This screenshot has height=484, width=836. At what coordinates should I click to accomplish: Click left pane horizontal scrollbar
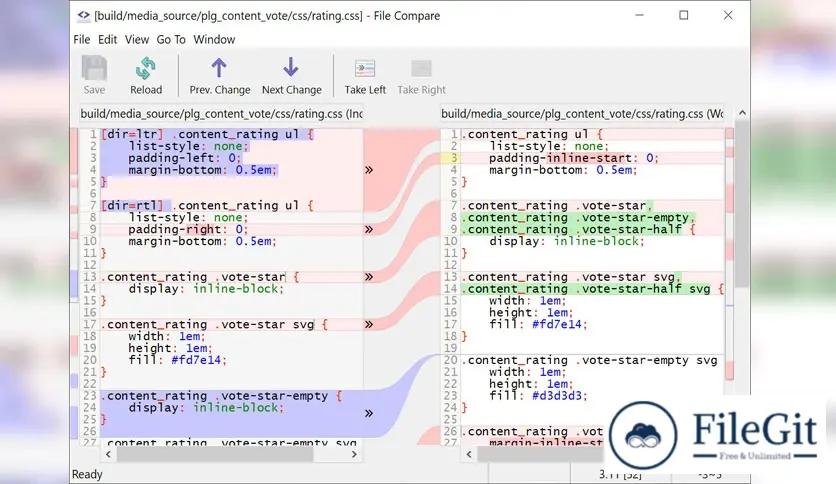(x=220, y=453)
